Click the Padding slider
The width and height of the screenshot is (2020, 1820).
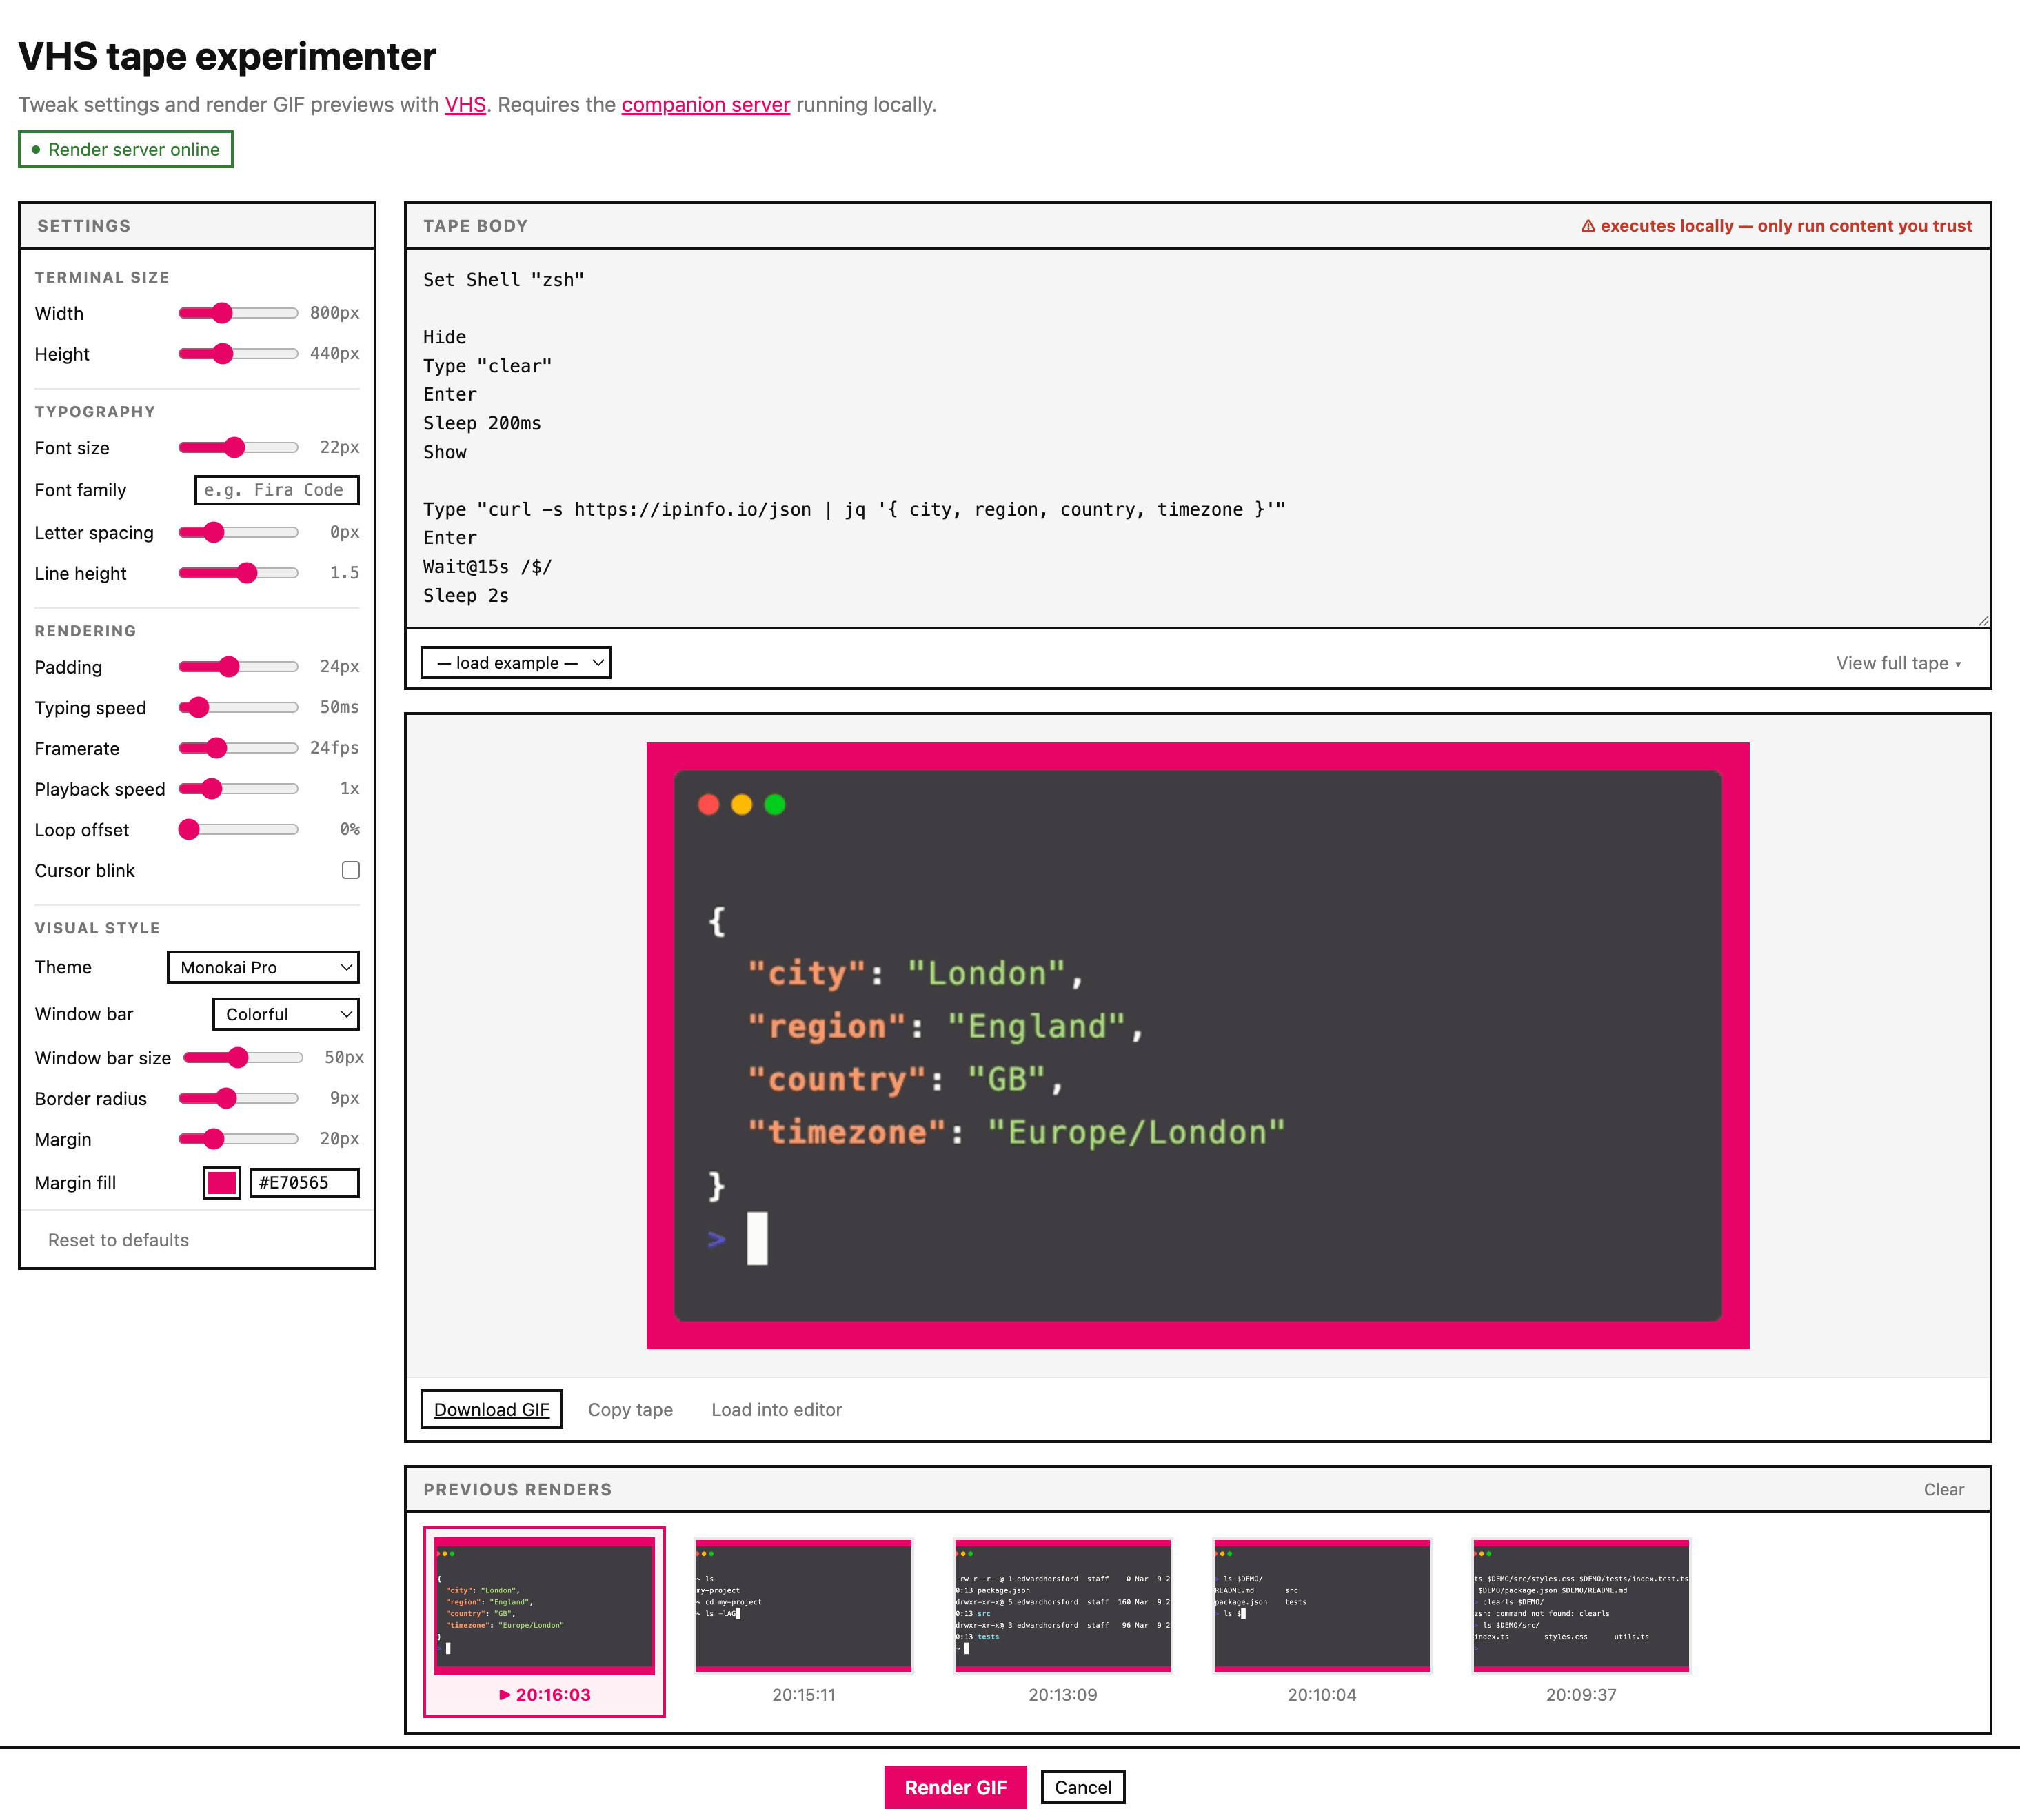(x=238, y=667)
